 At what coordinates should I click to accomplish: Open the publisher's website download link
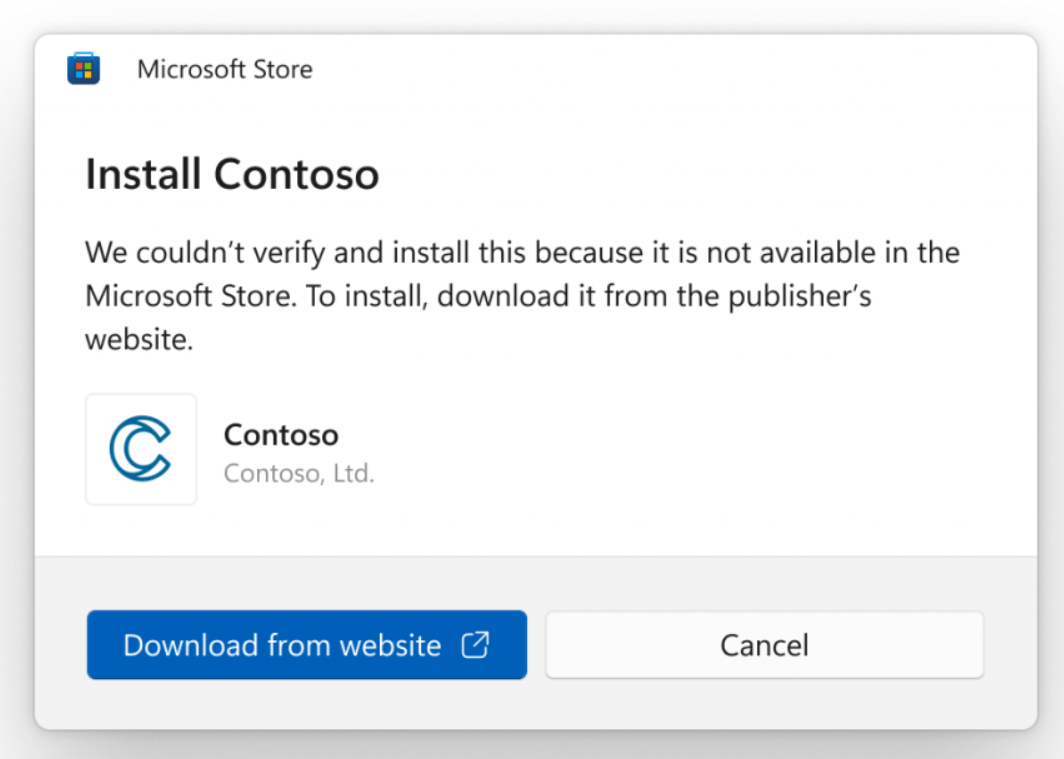coord(306,645)
